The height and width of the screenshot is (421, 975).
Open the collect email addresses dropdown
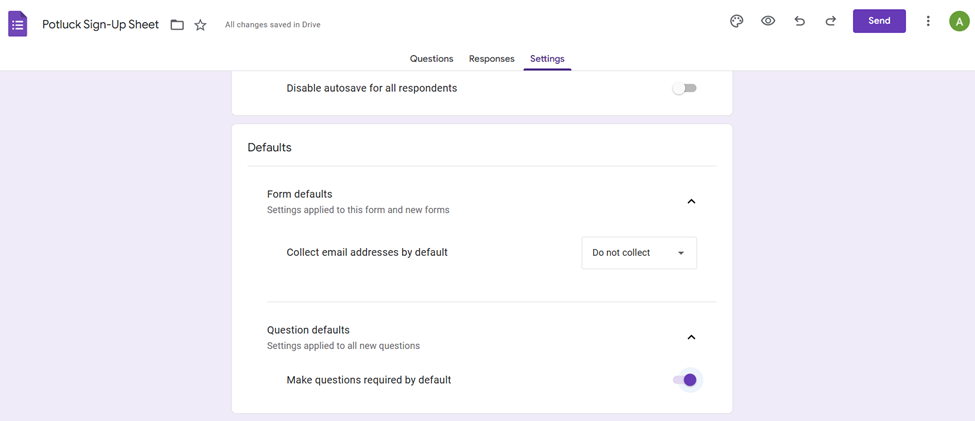pos(639,253)
